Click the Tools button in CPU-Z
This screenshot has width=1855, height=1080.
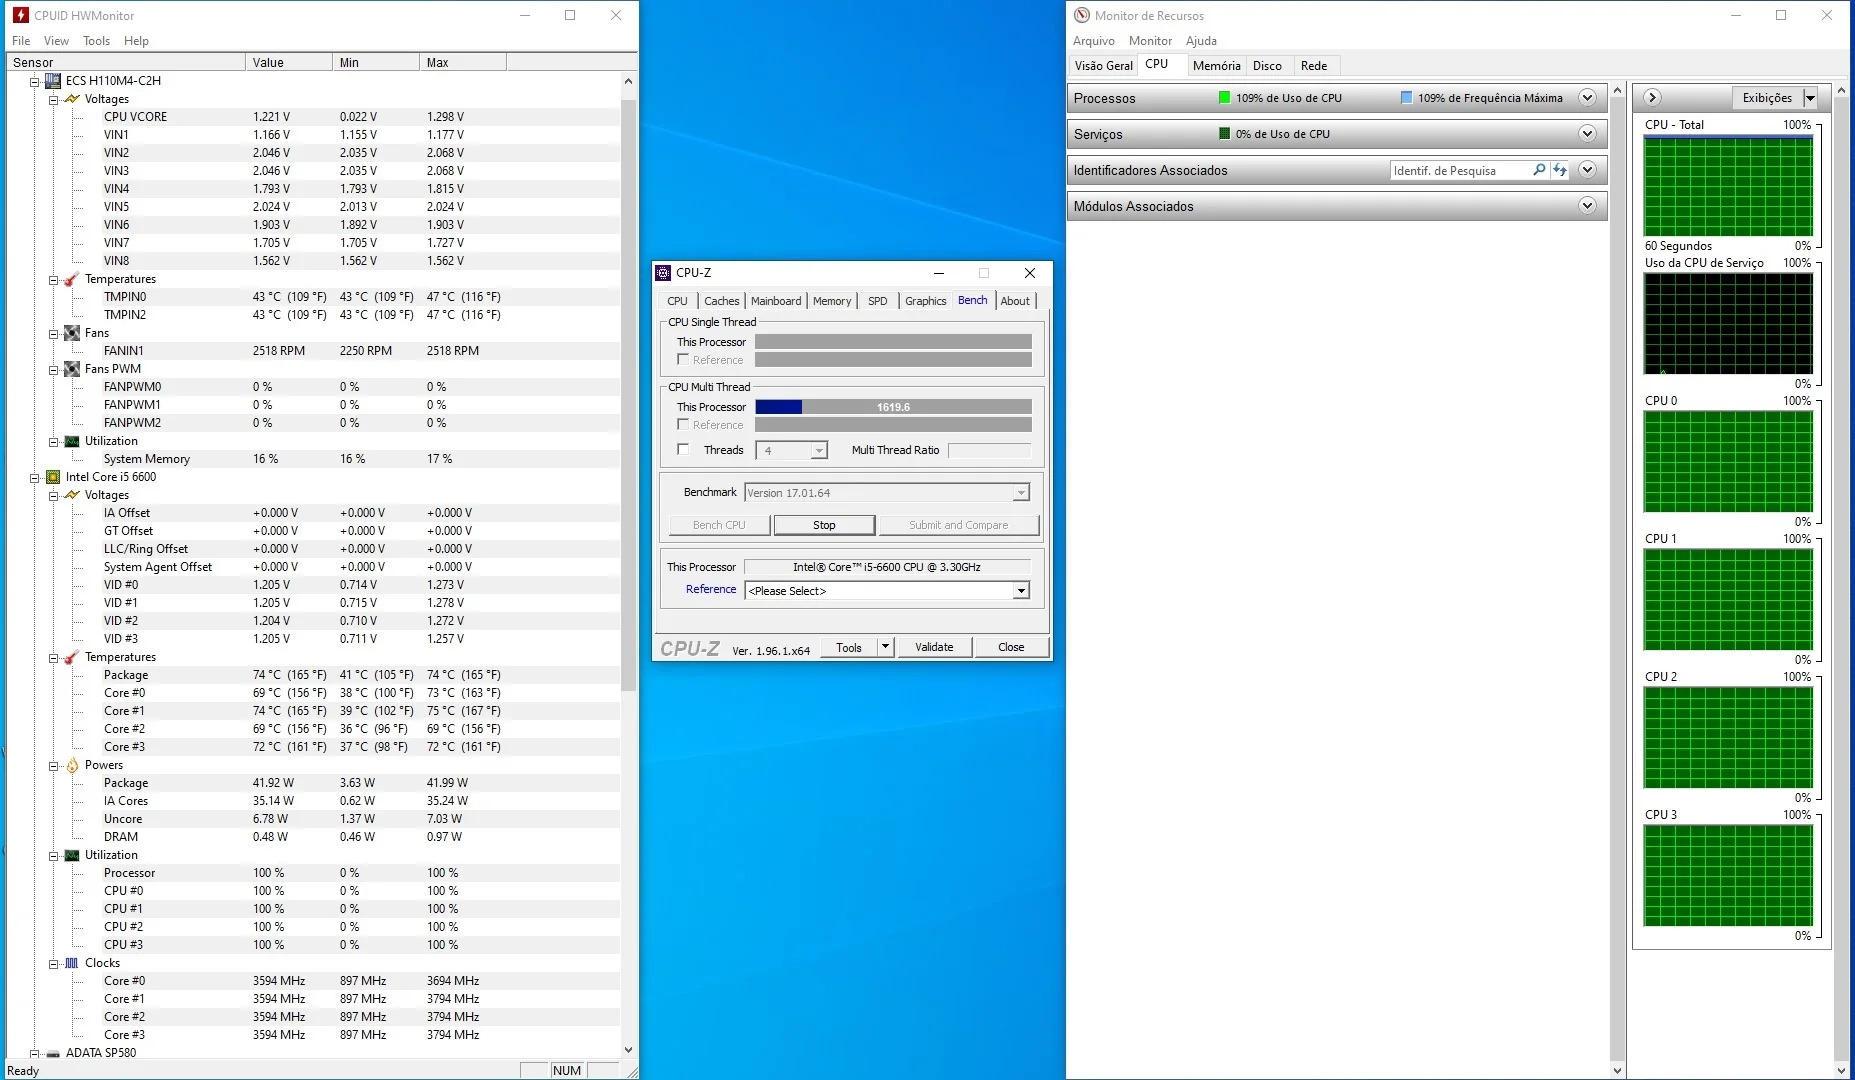click(x=849, y=647)
